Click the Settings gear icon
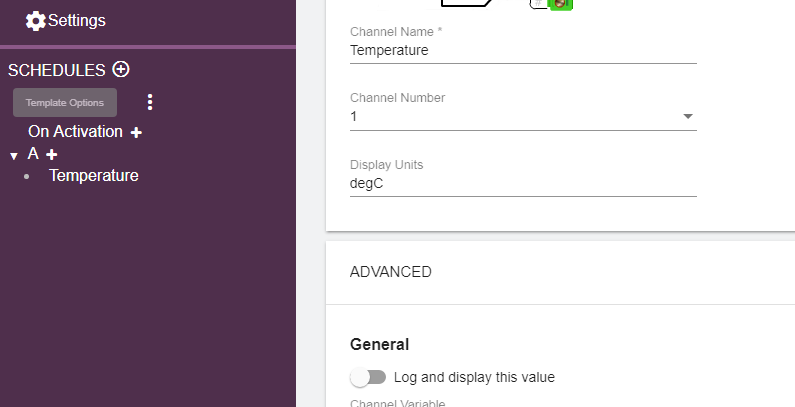Image resolution: width=795 pixels, height=407 pixels. 35,20
